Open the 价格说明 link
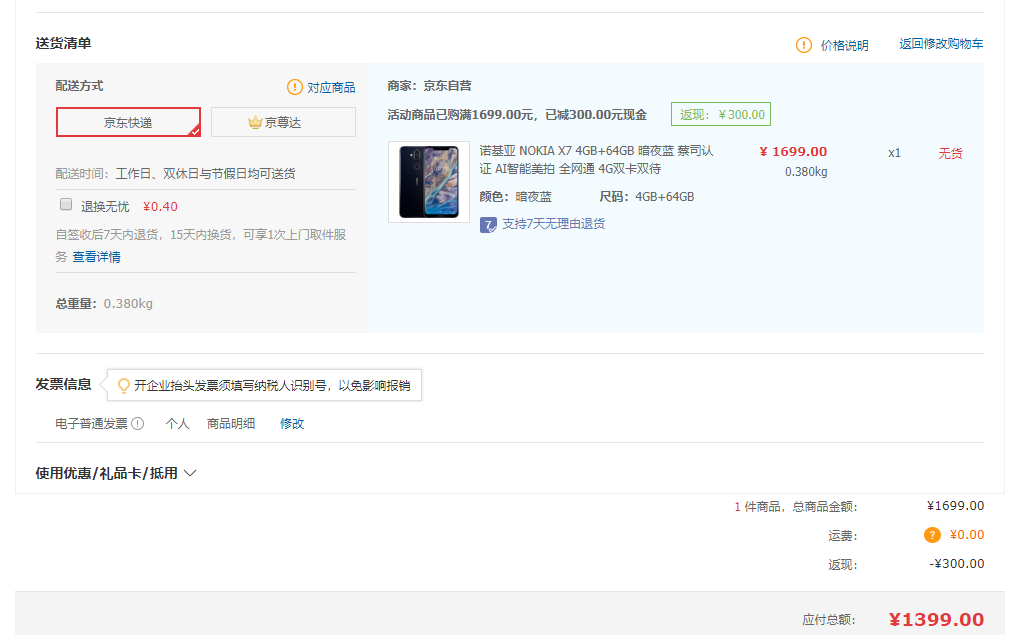 point(844,46)
